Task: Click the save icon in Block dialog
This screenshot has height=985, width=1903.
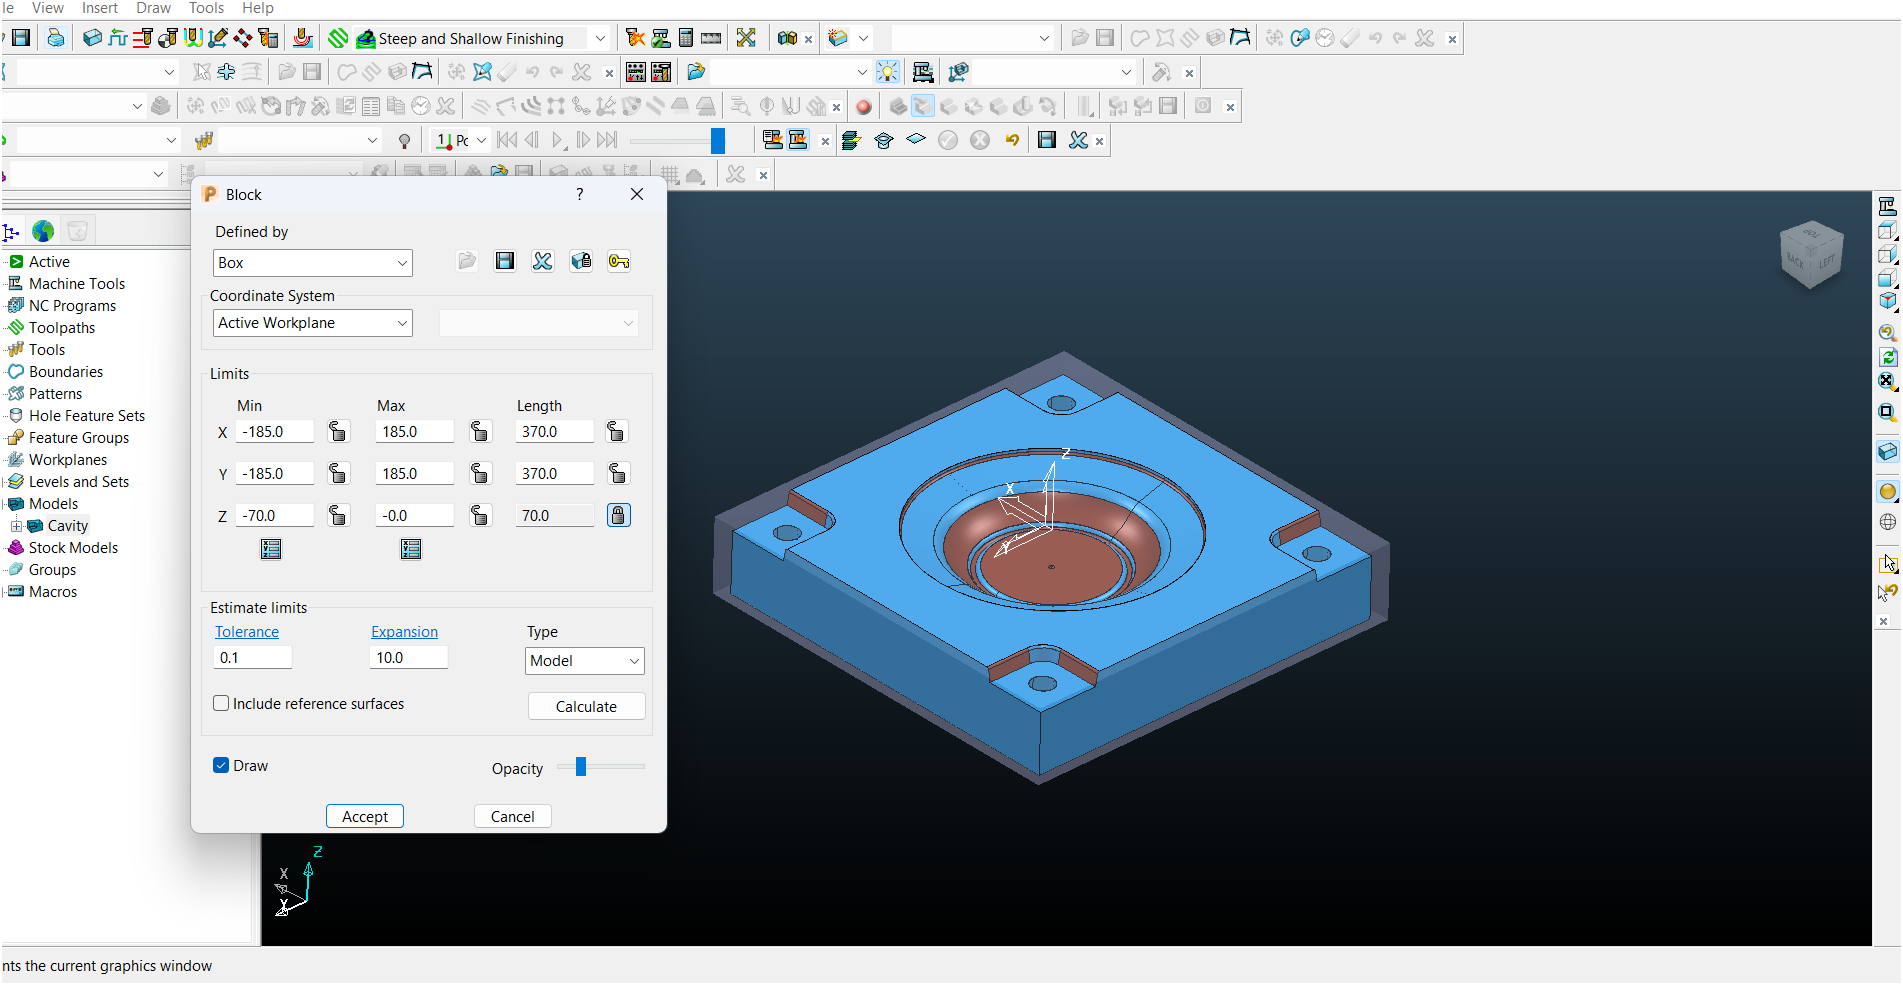Action: [505, 261]
